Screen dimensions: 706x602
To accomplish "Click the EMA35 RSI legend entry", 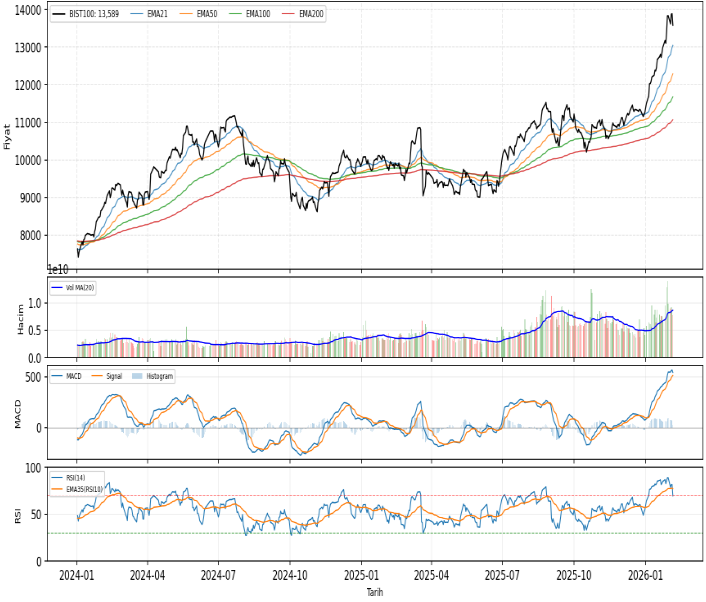I will [84, 489].
